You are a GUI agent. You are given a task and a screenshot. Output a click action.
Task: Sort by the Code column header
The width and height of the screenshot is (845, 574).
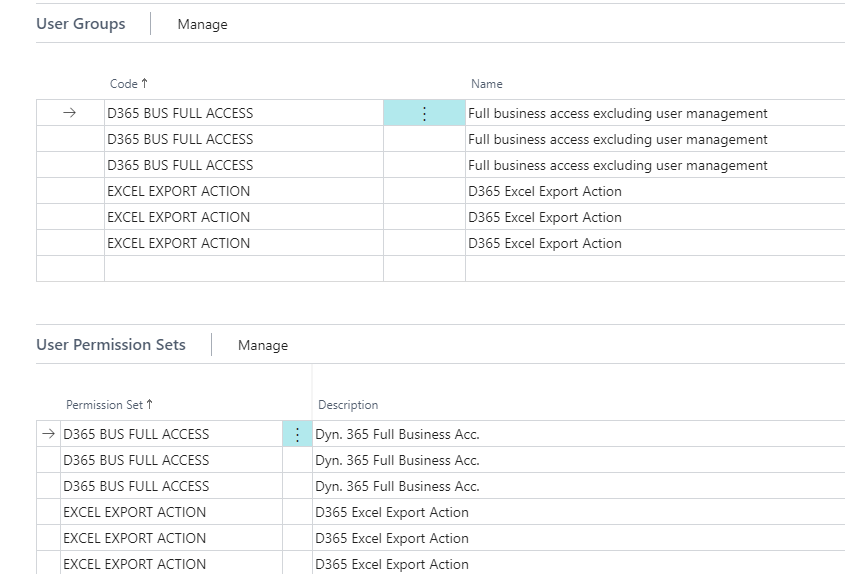click(128, 84)
